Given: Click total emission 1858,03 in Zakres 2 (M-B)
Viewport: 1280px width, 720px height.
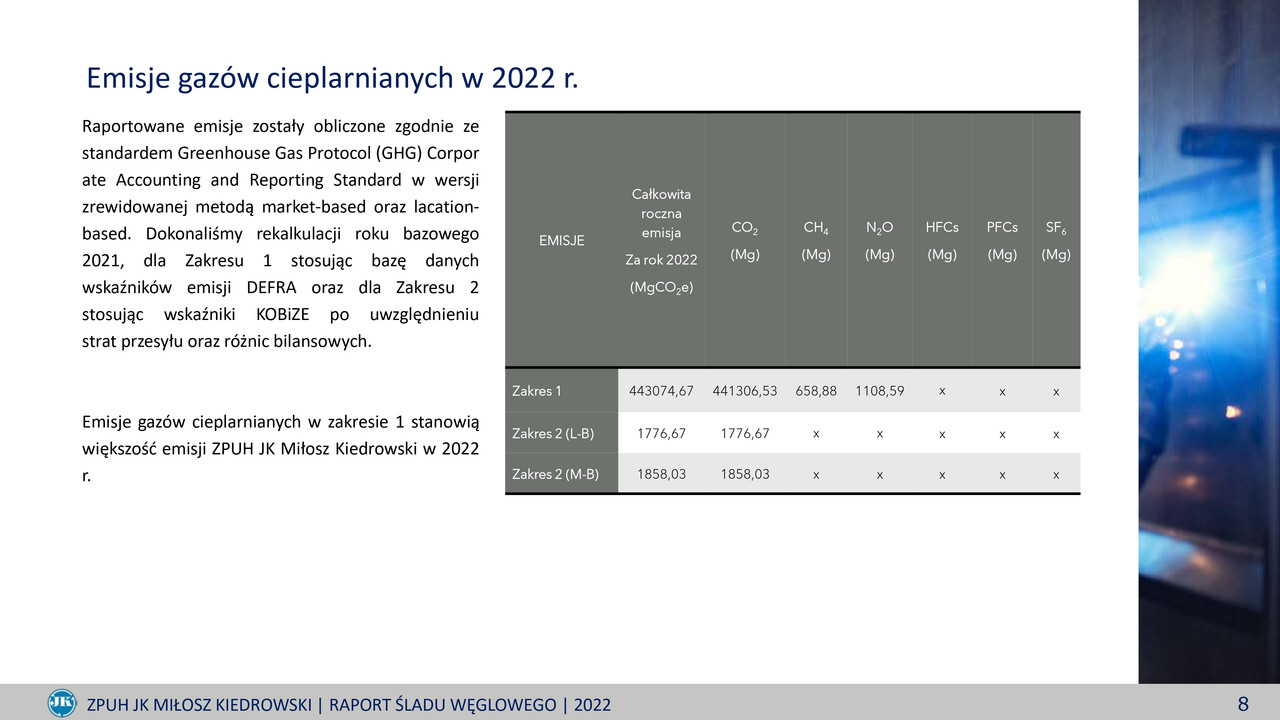Looking at the screenshot, I should pyautogui.click(x=661, y=474).
